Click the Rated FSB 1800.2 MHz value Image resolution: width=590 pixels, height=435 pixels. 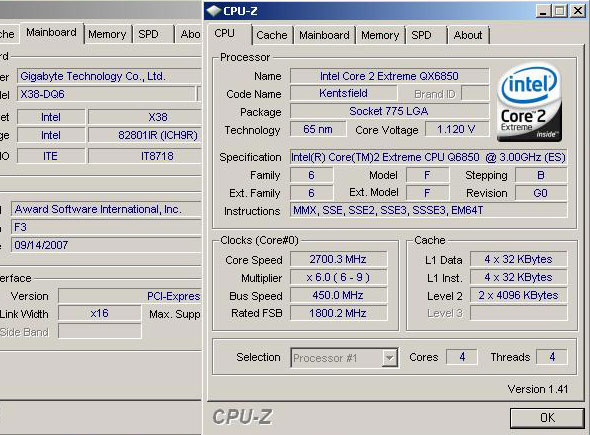coord(338,313)
